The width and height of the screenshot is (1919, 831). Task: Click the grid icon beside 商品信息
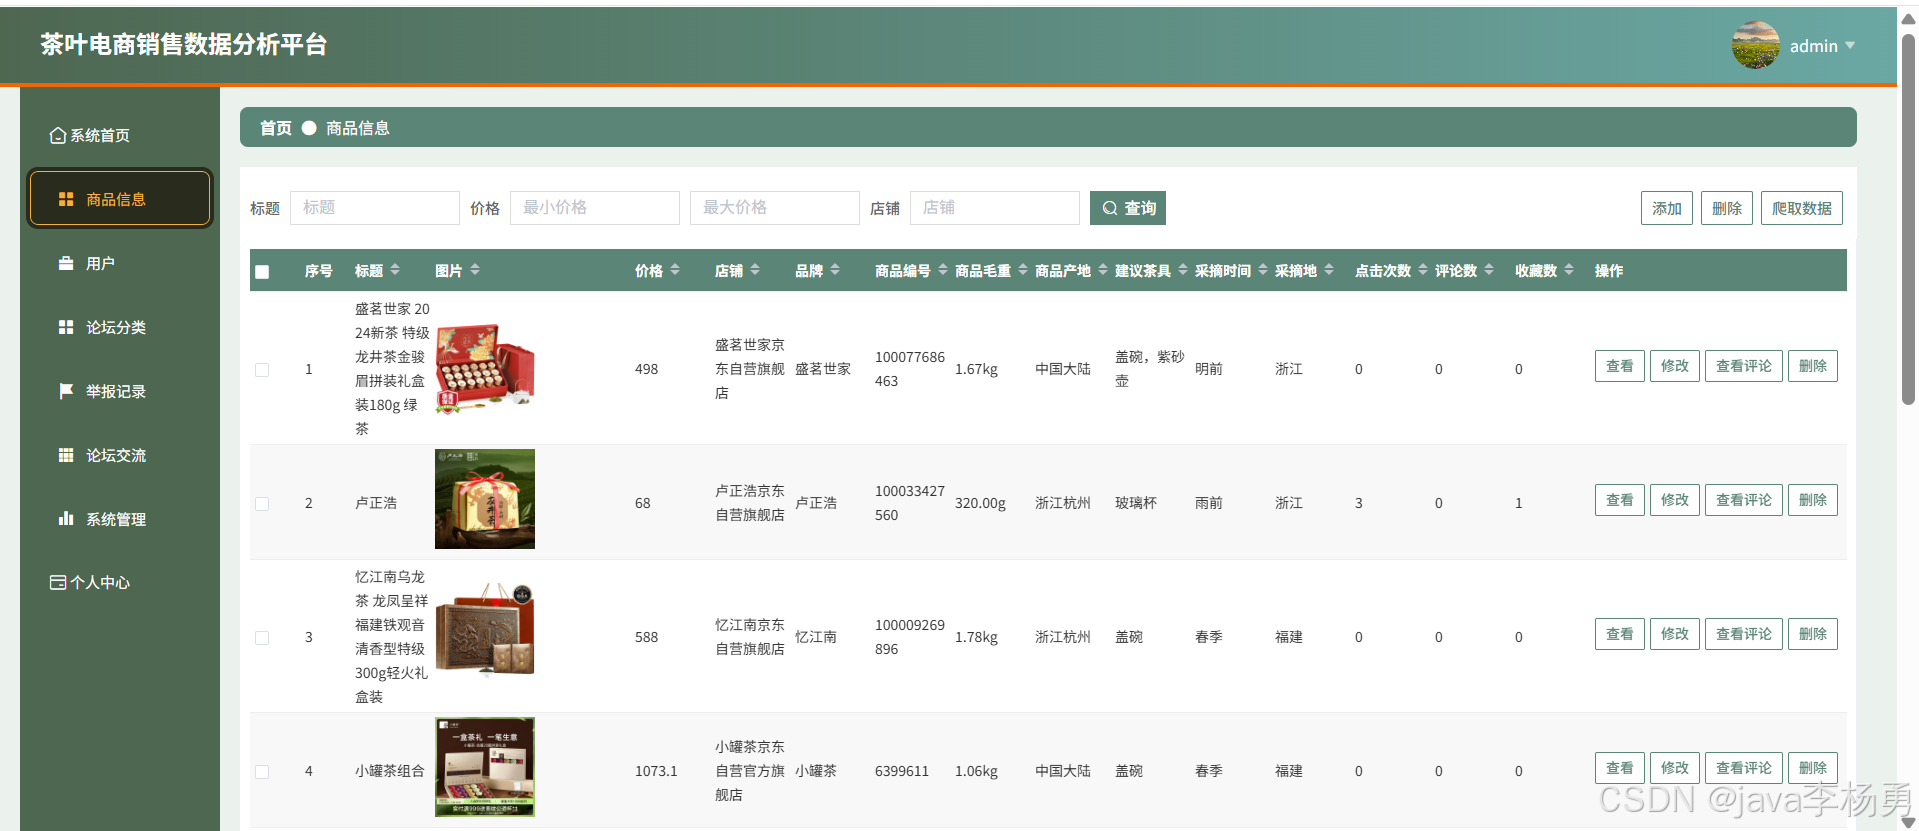[66, 199]
